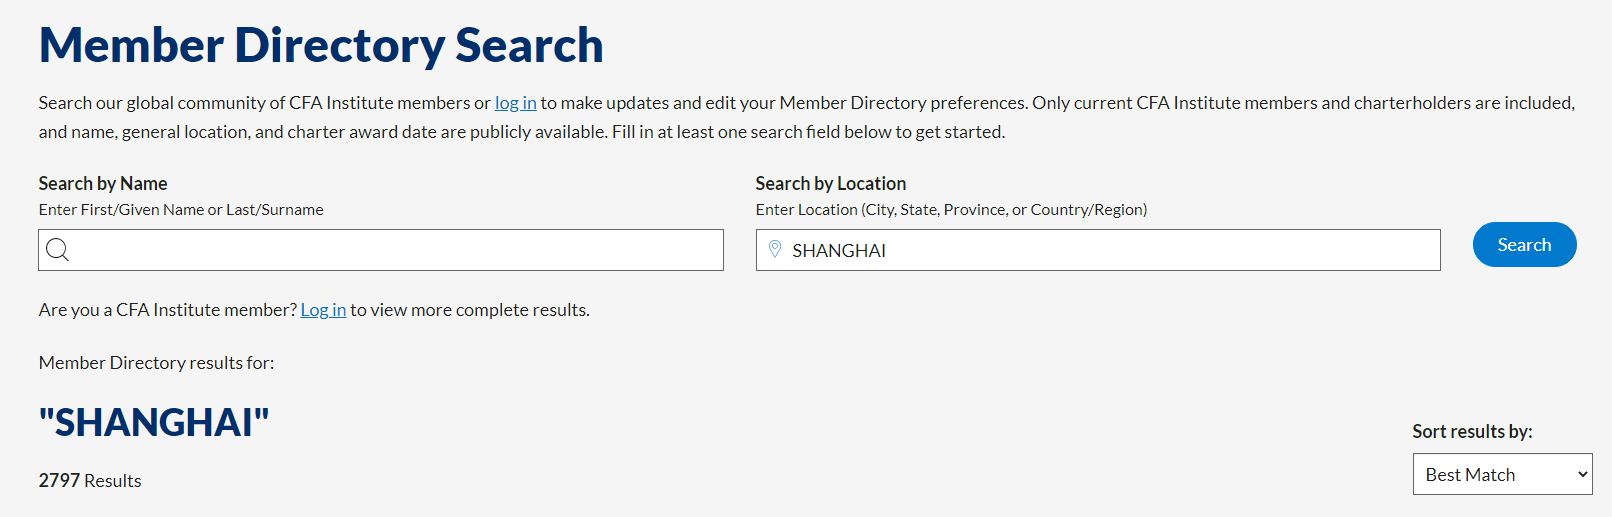Follow the 'log in' link in intro paragraph
Viewport: 1612px width, 517px height.
point(516,103)
